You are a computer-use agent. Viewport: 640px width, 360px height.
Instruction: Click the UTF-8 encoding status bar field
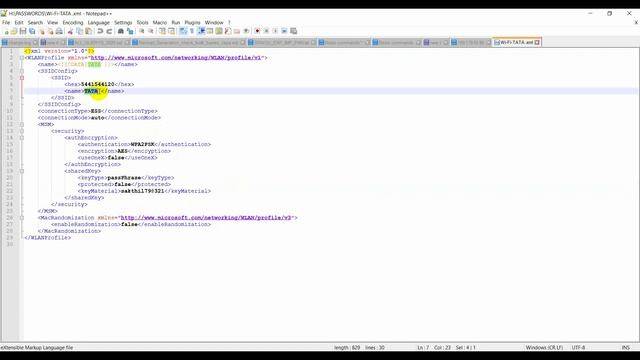(578, 348)
